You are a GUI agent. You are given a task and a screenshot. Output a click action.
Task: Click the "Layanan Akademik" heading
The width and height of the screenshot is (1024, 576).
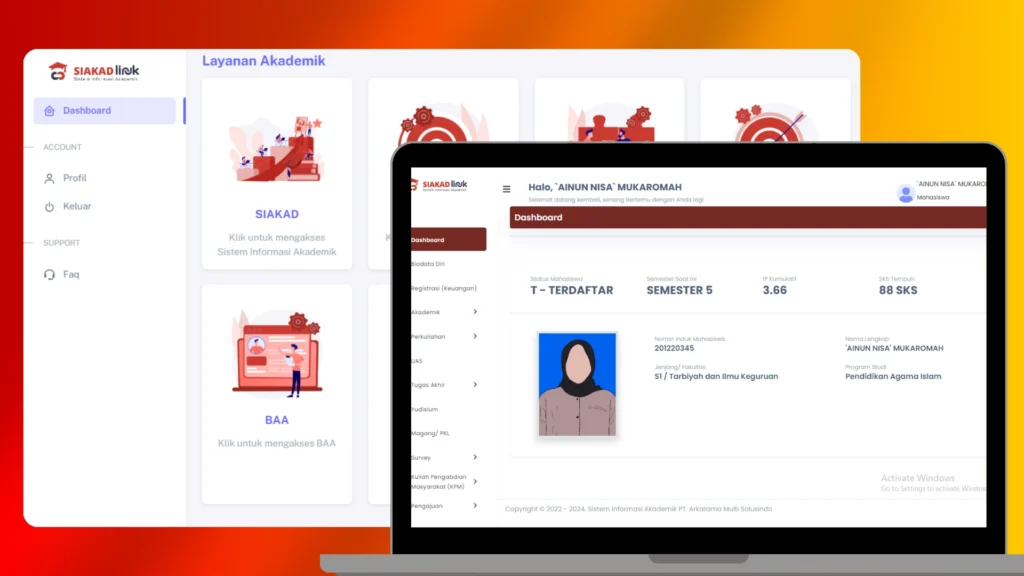264,61
